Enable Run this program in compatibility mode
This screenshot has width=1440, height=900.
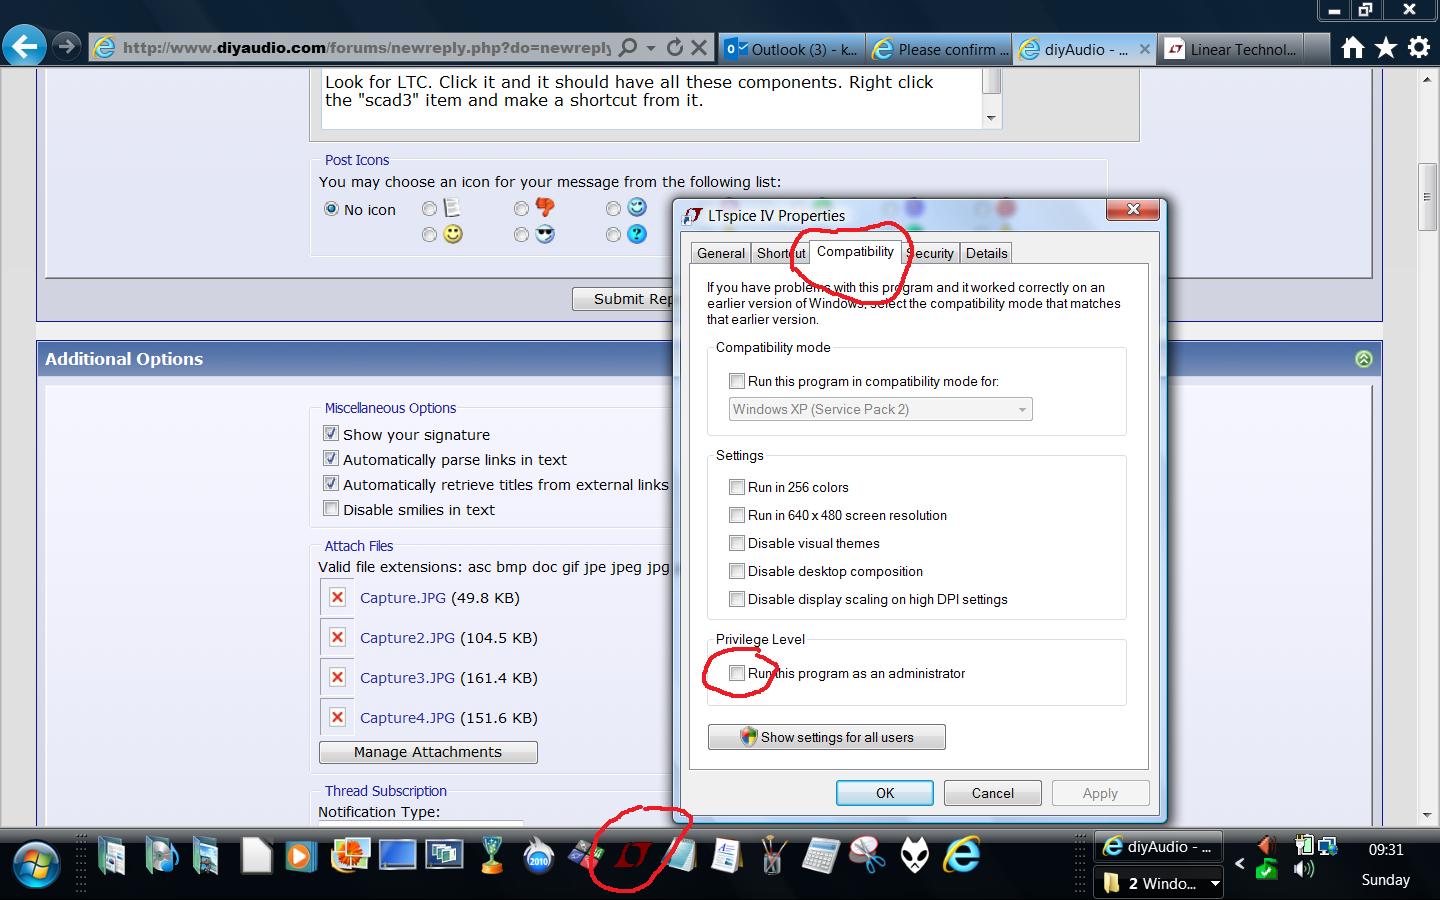(x=737, y=381)
